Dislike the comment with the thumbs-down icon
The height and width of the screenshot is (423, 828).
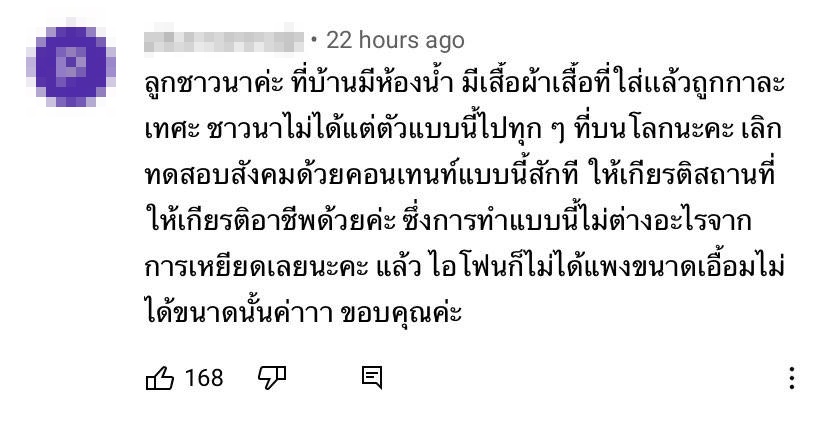click(272, 378)
